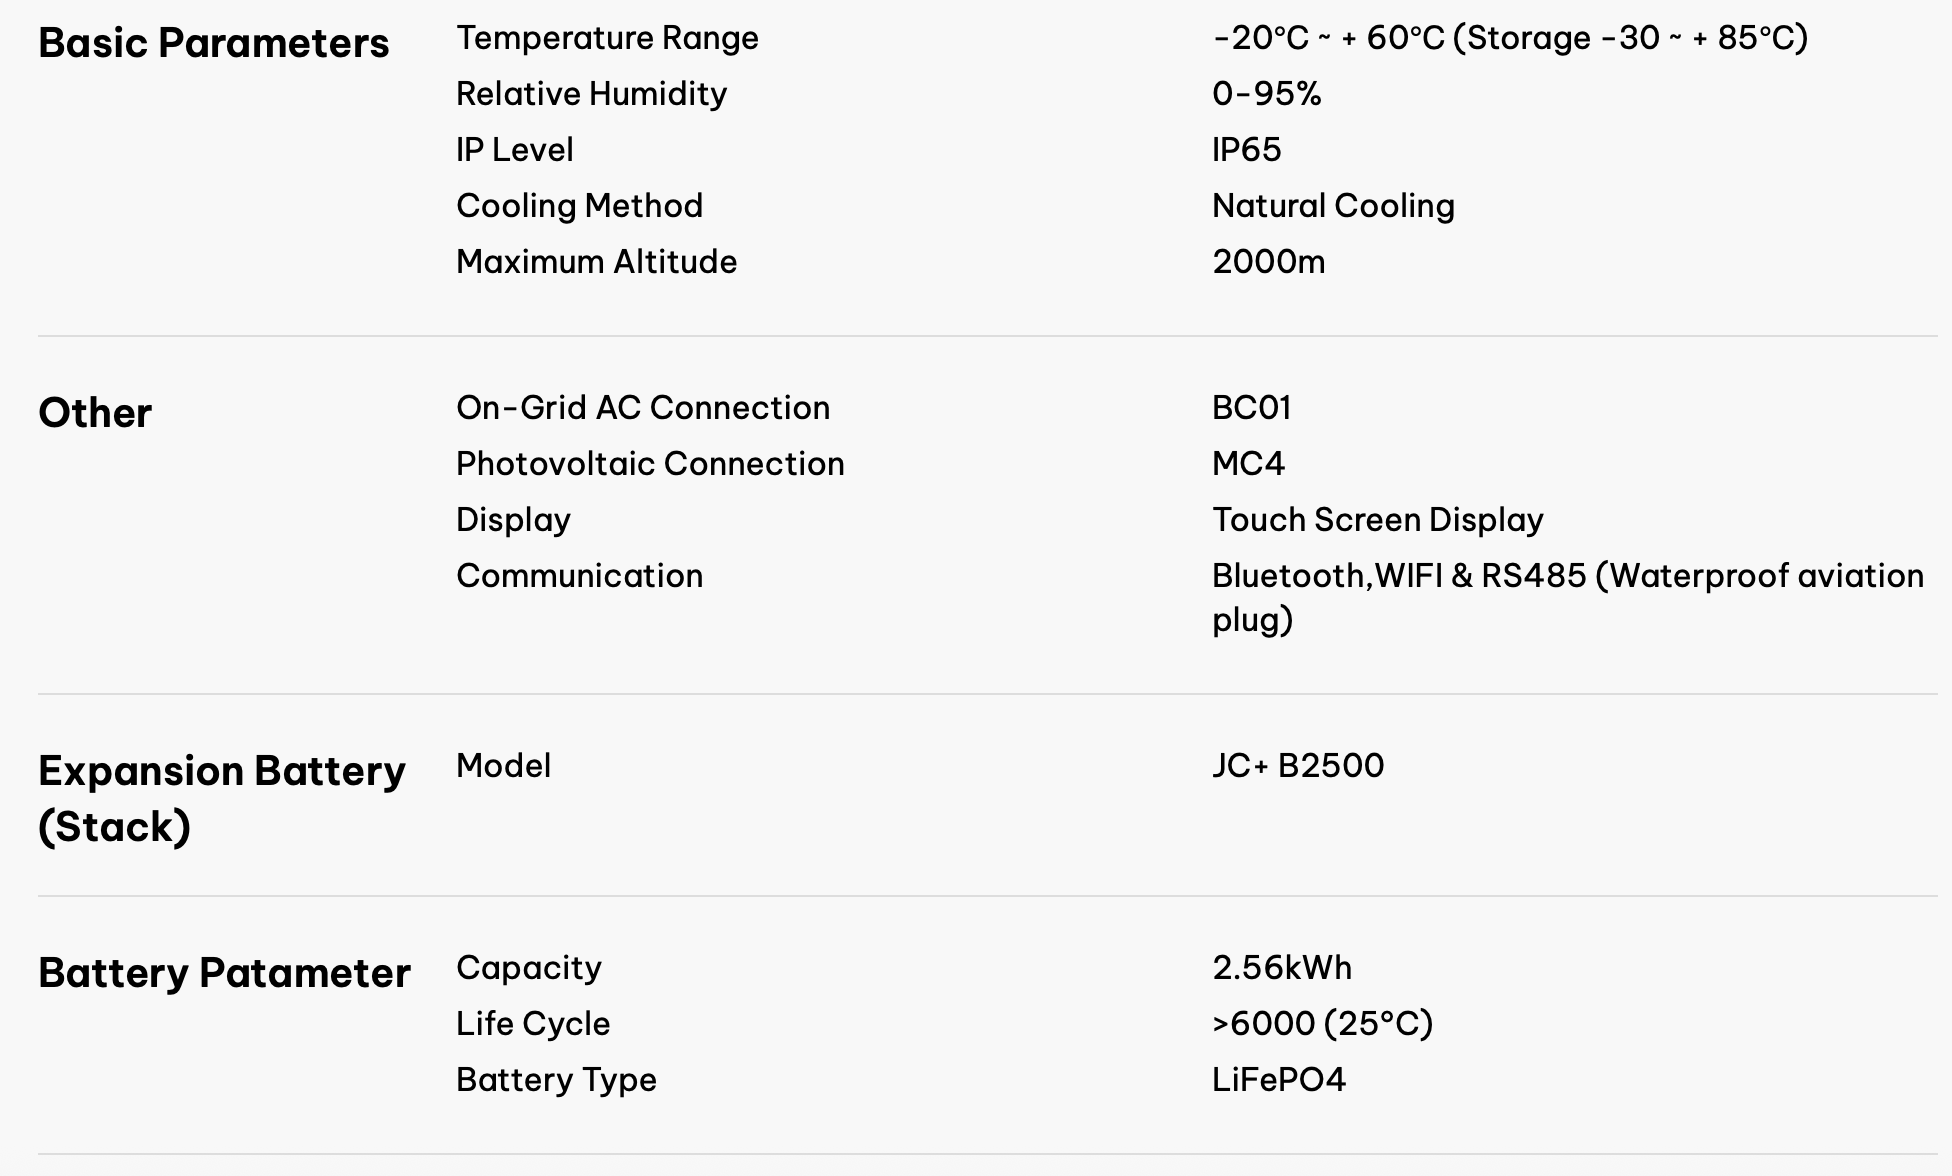1952x1176 pixels.
Task: Click the 2000m altitude value
Action: [1268, 262]
